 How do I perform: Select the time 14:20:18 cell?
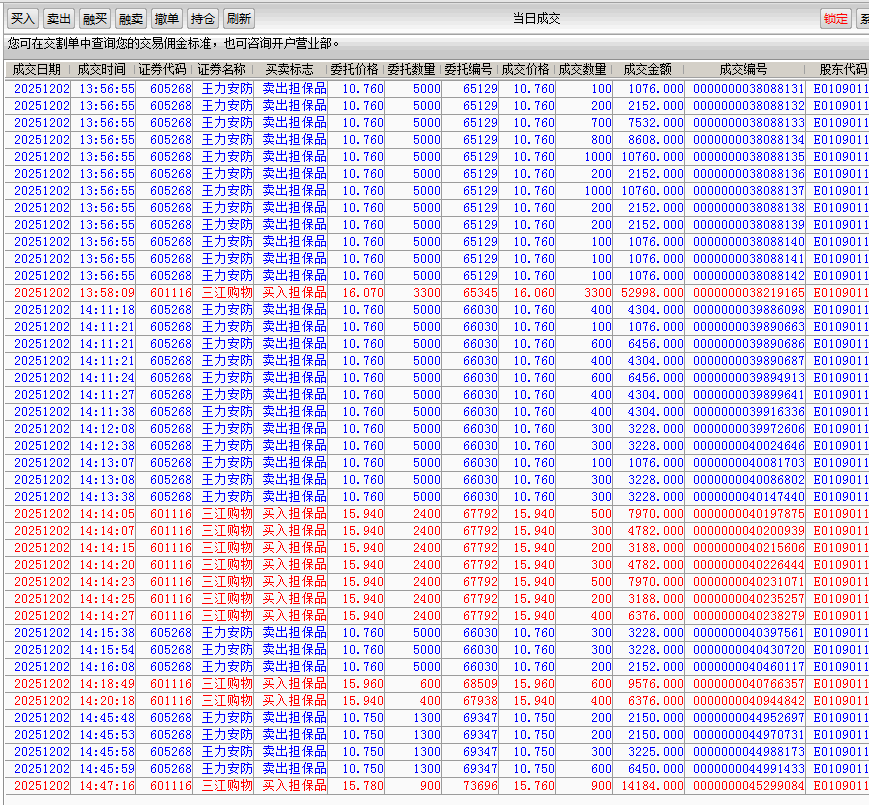(x=106, y=701)
